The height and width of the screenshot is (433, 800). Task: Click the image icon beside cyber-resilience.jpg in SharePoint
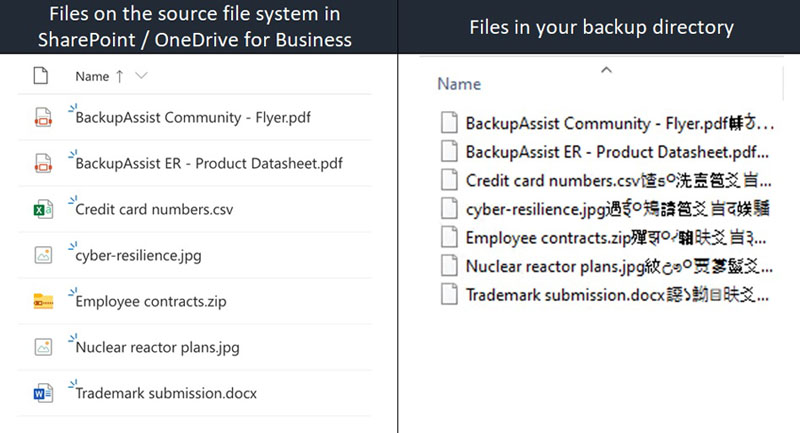[x=43, y=255]
